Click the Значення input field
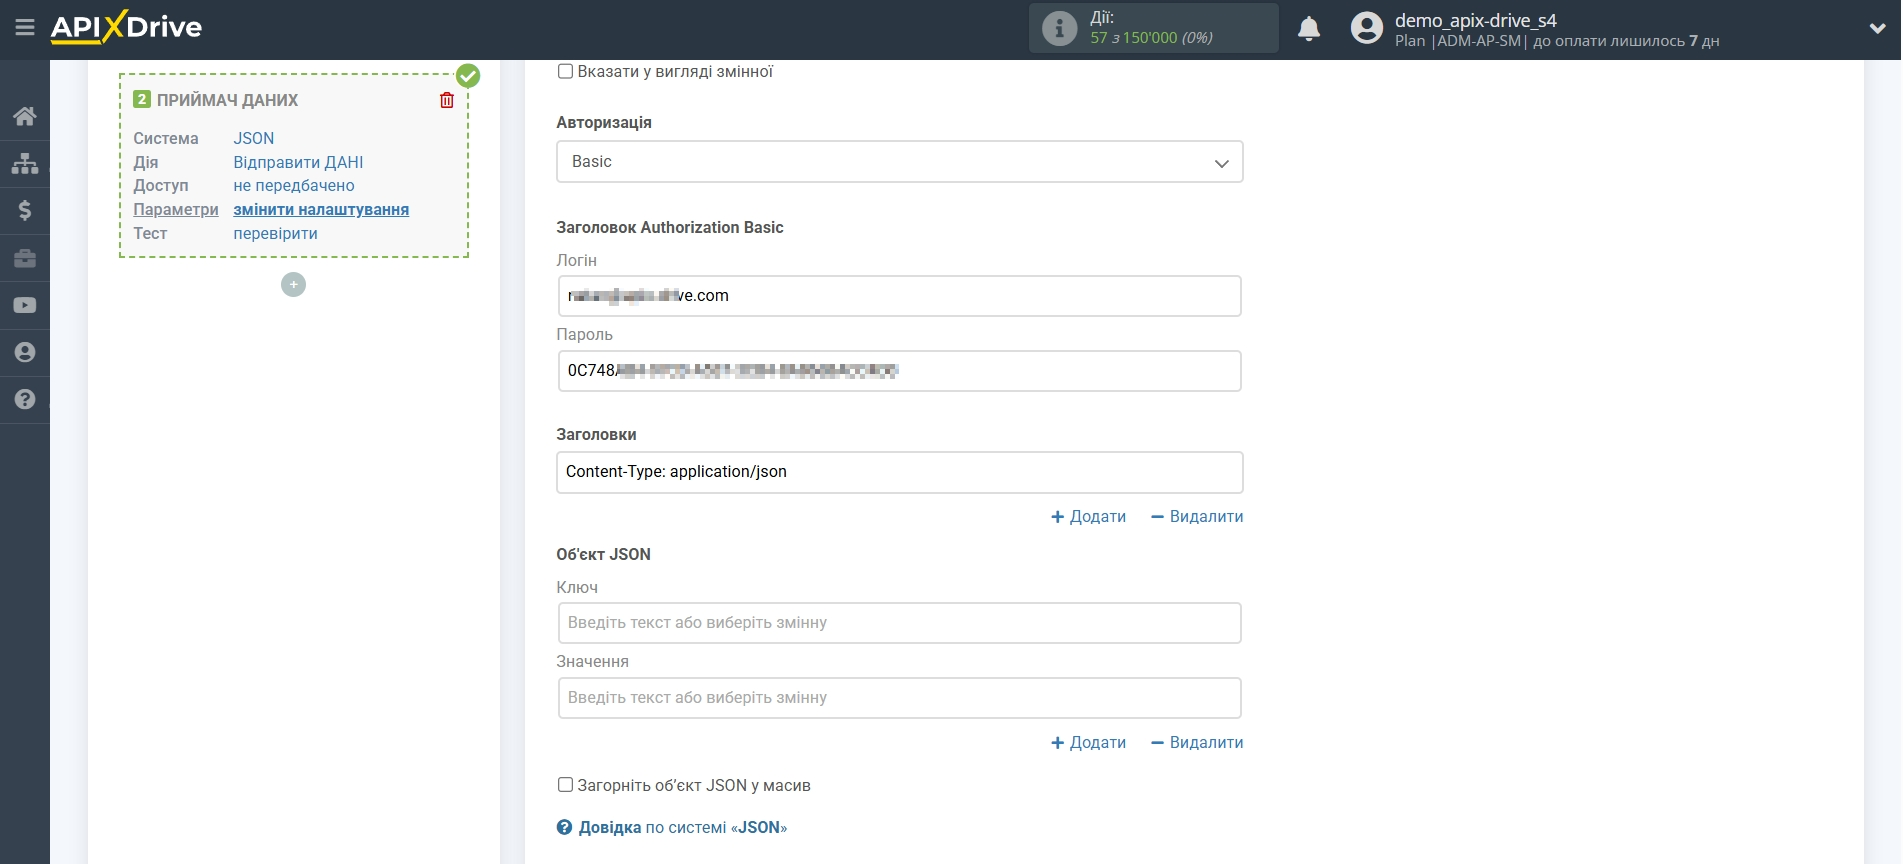Viewport: 1903px width, 864px height. point(899,698)
